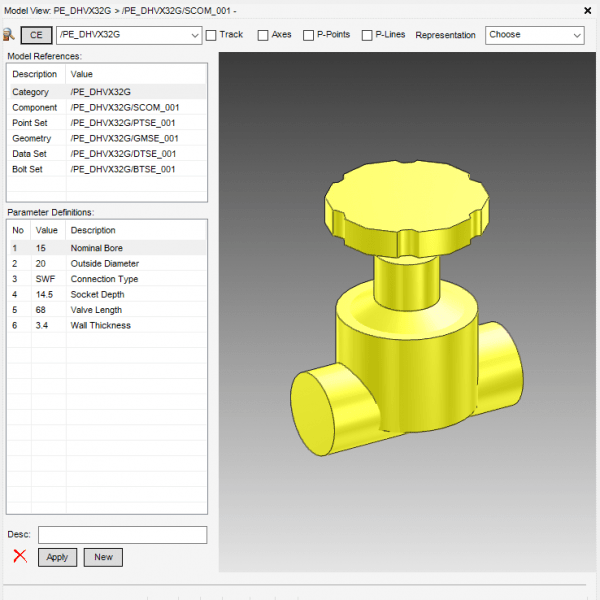This screenshot has width=600, height=600.
Task: Choose the Valve Length parameter row
Action: 106,310
